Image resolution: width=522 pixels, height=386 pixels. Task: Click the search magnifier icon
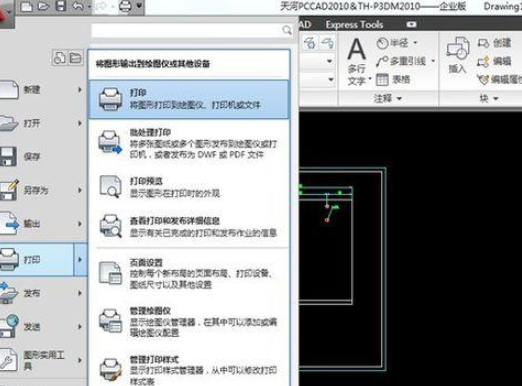(x=287, y=30)
